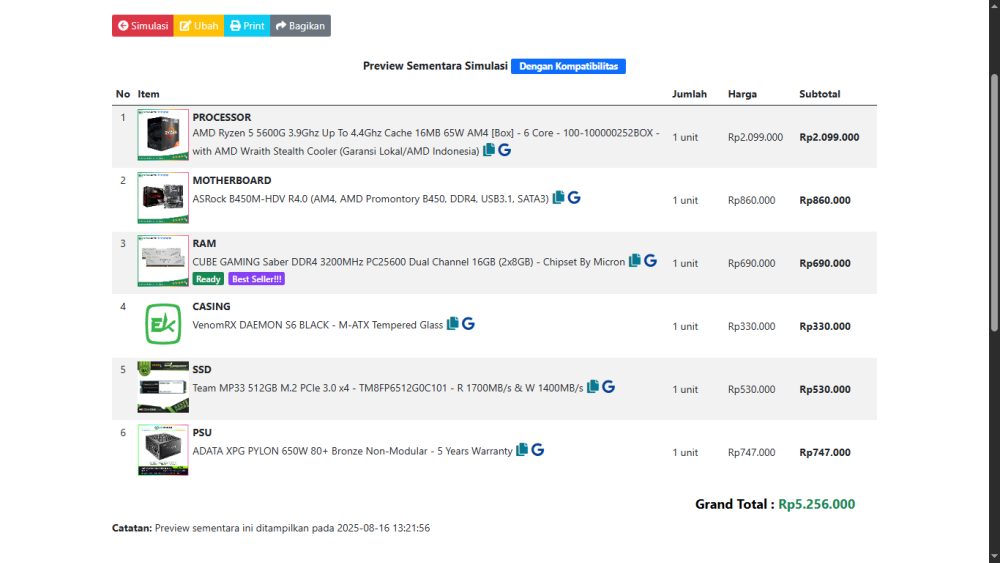
Task: Copy the Team MP33 512GB SSD name
Action: 593,387
